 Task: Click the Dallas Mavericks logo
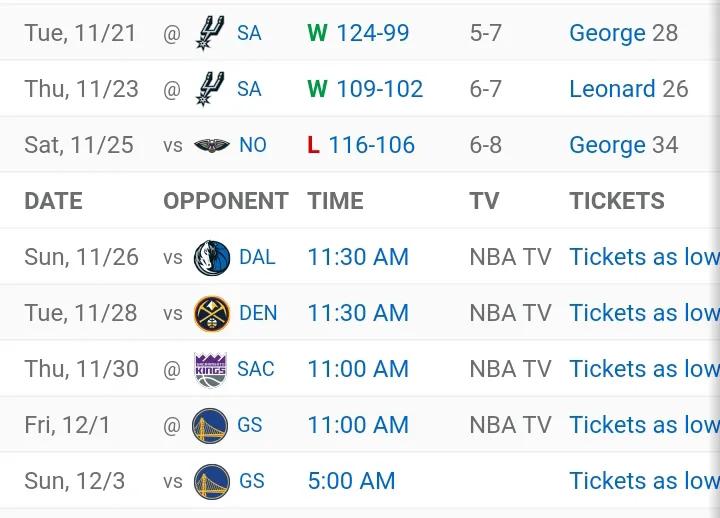[212, 257]
